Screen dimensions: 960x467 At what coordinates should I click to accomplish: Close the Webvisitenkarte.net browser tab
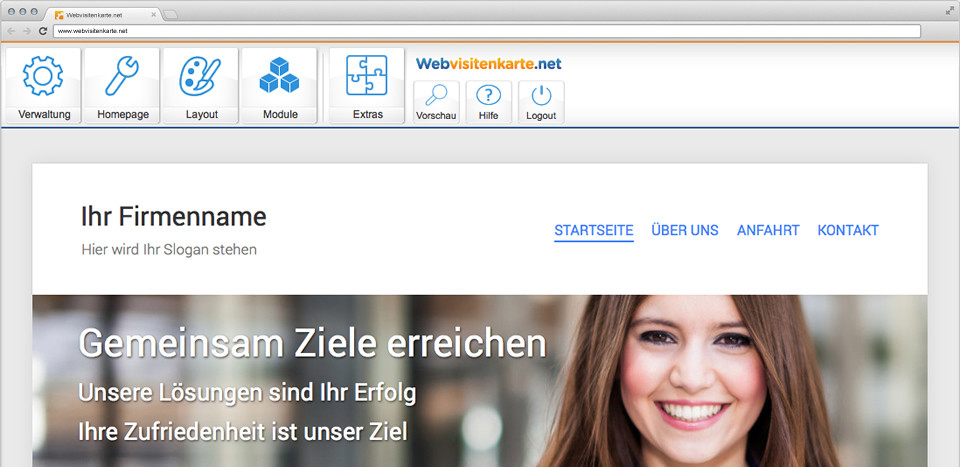tap(153, 15)
